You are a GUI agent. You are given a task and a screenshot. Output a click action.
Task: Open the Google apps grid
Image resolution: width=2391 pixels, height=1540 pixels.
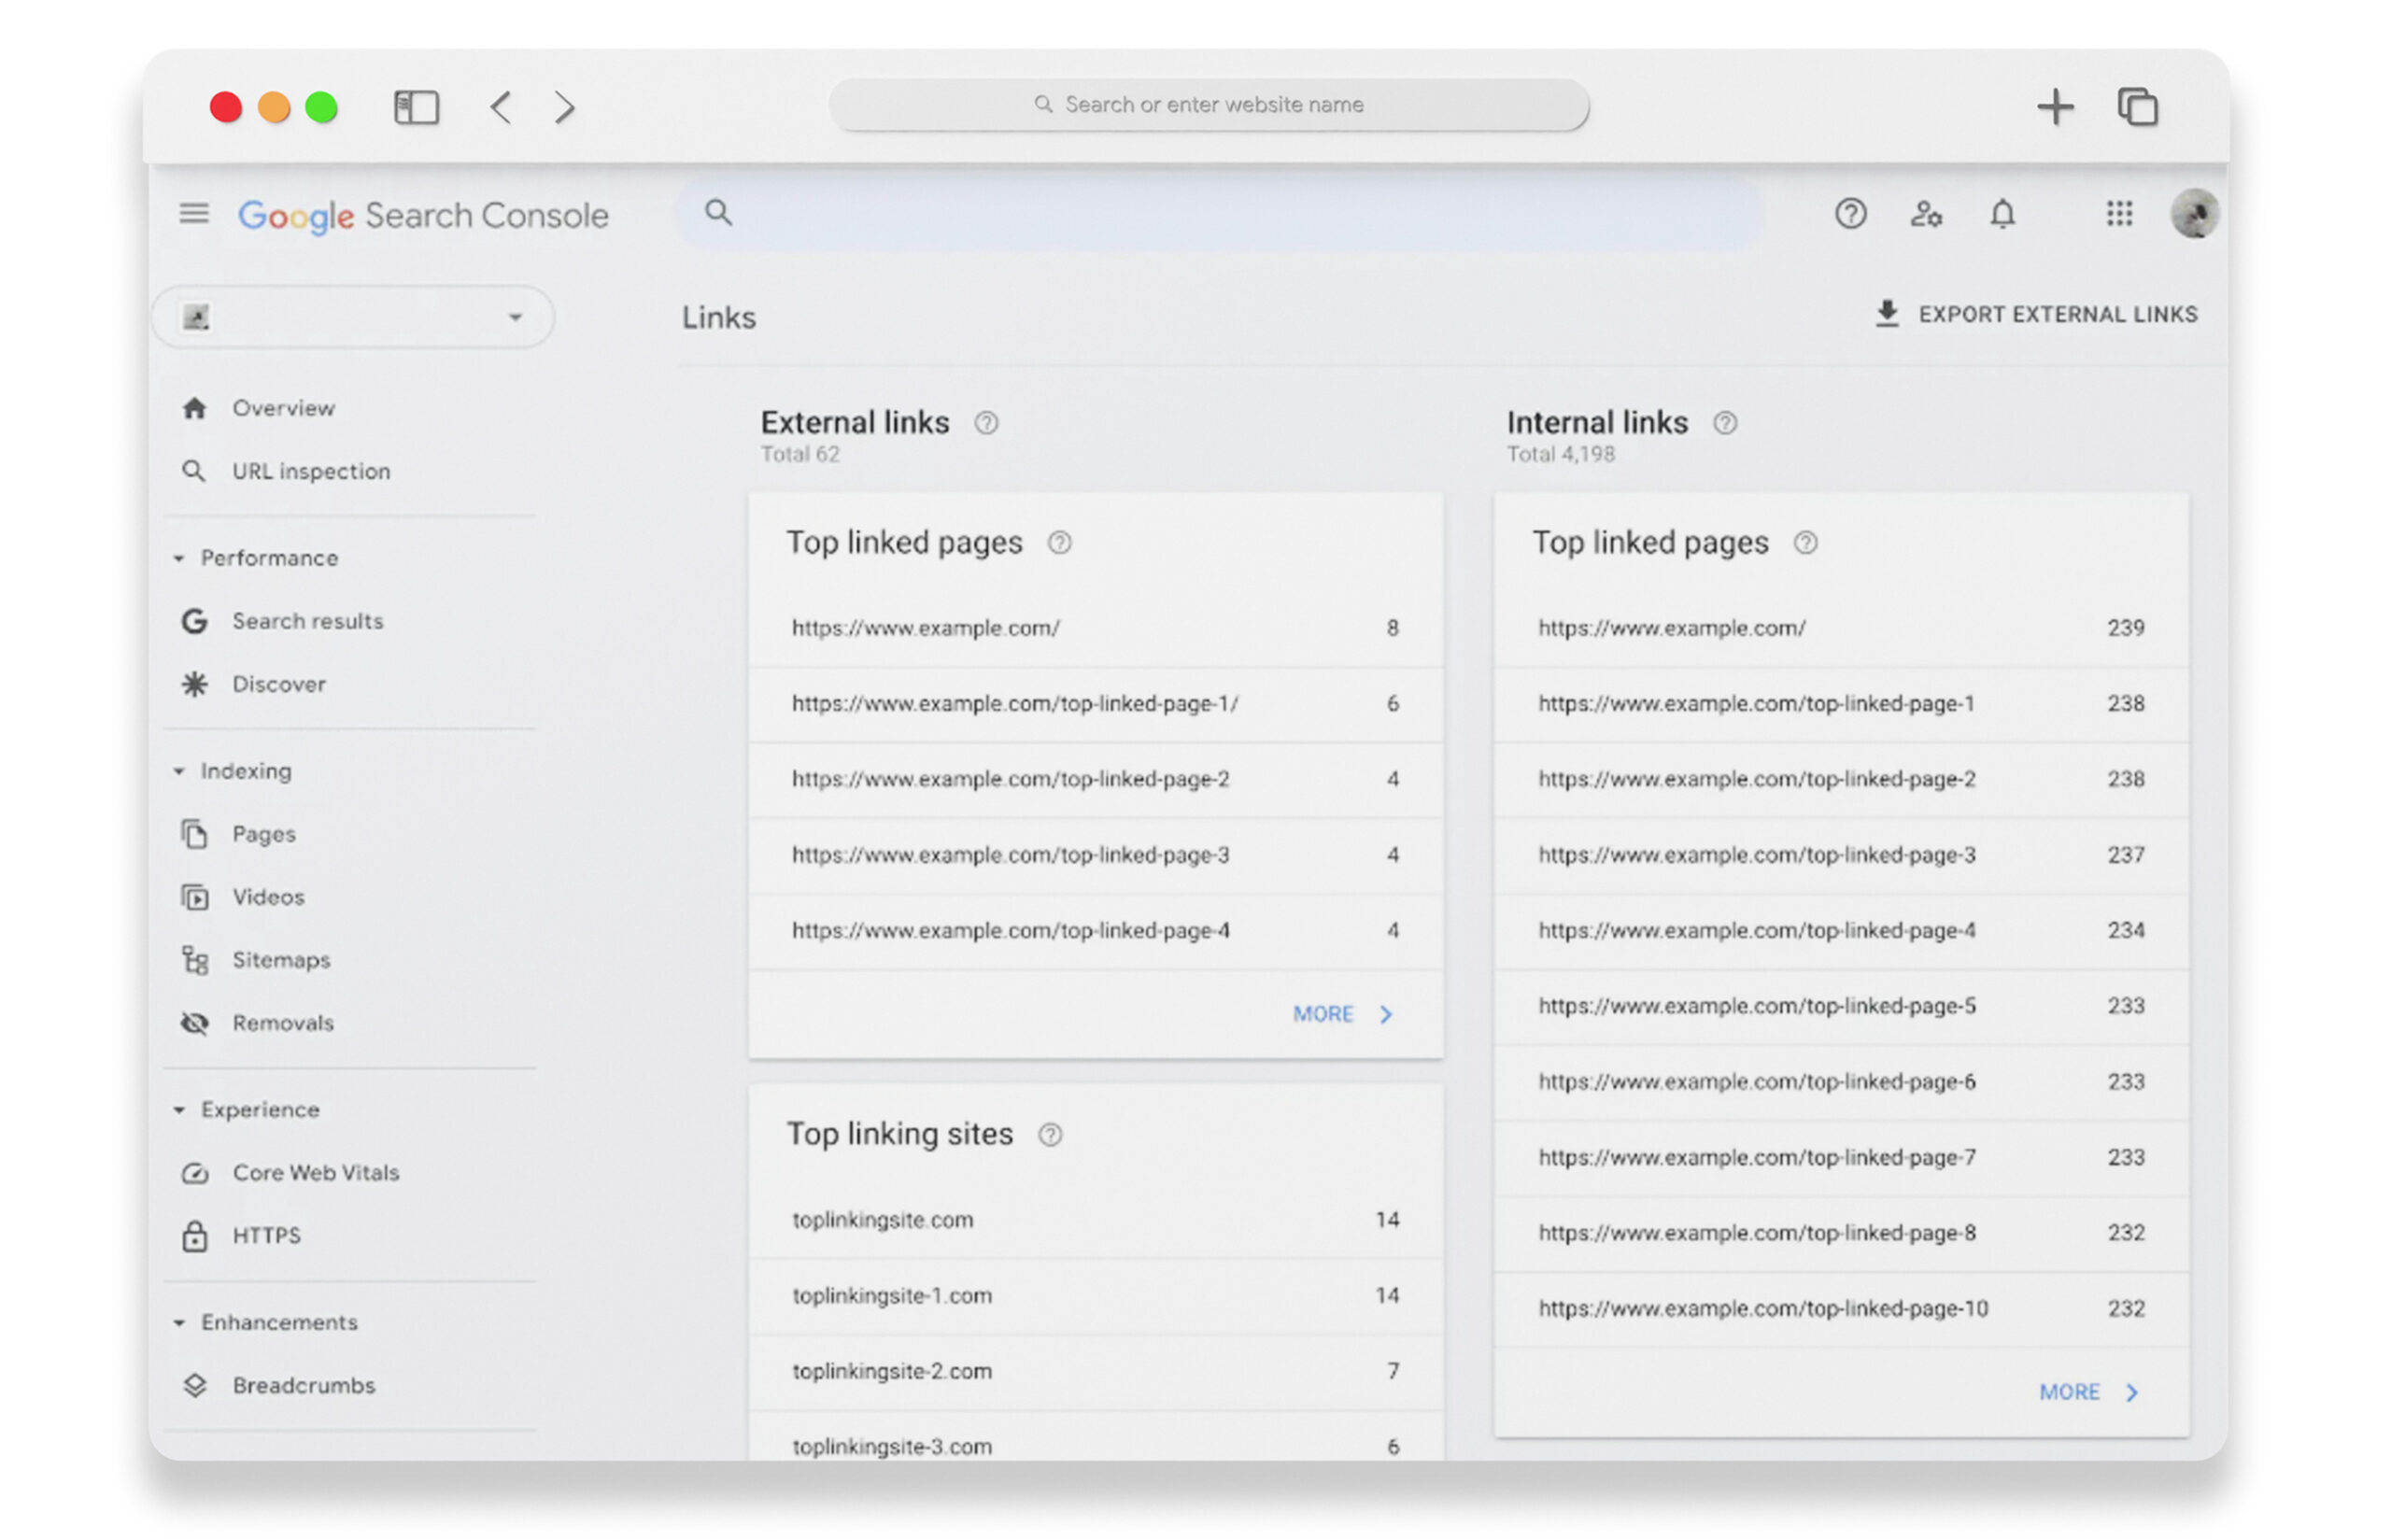(x=2119, y=214)
